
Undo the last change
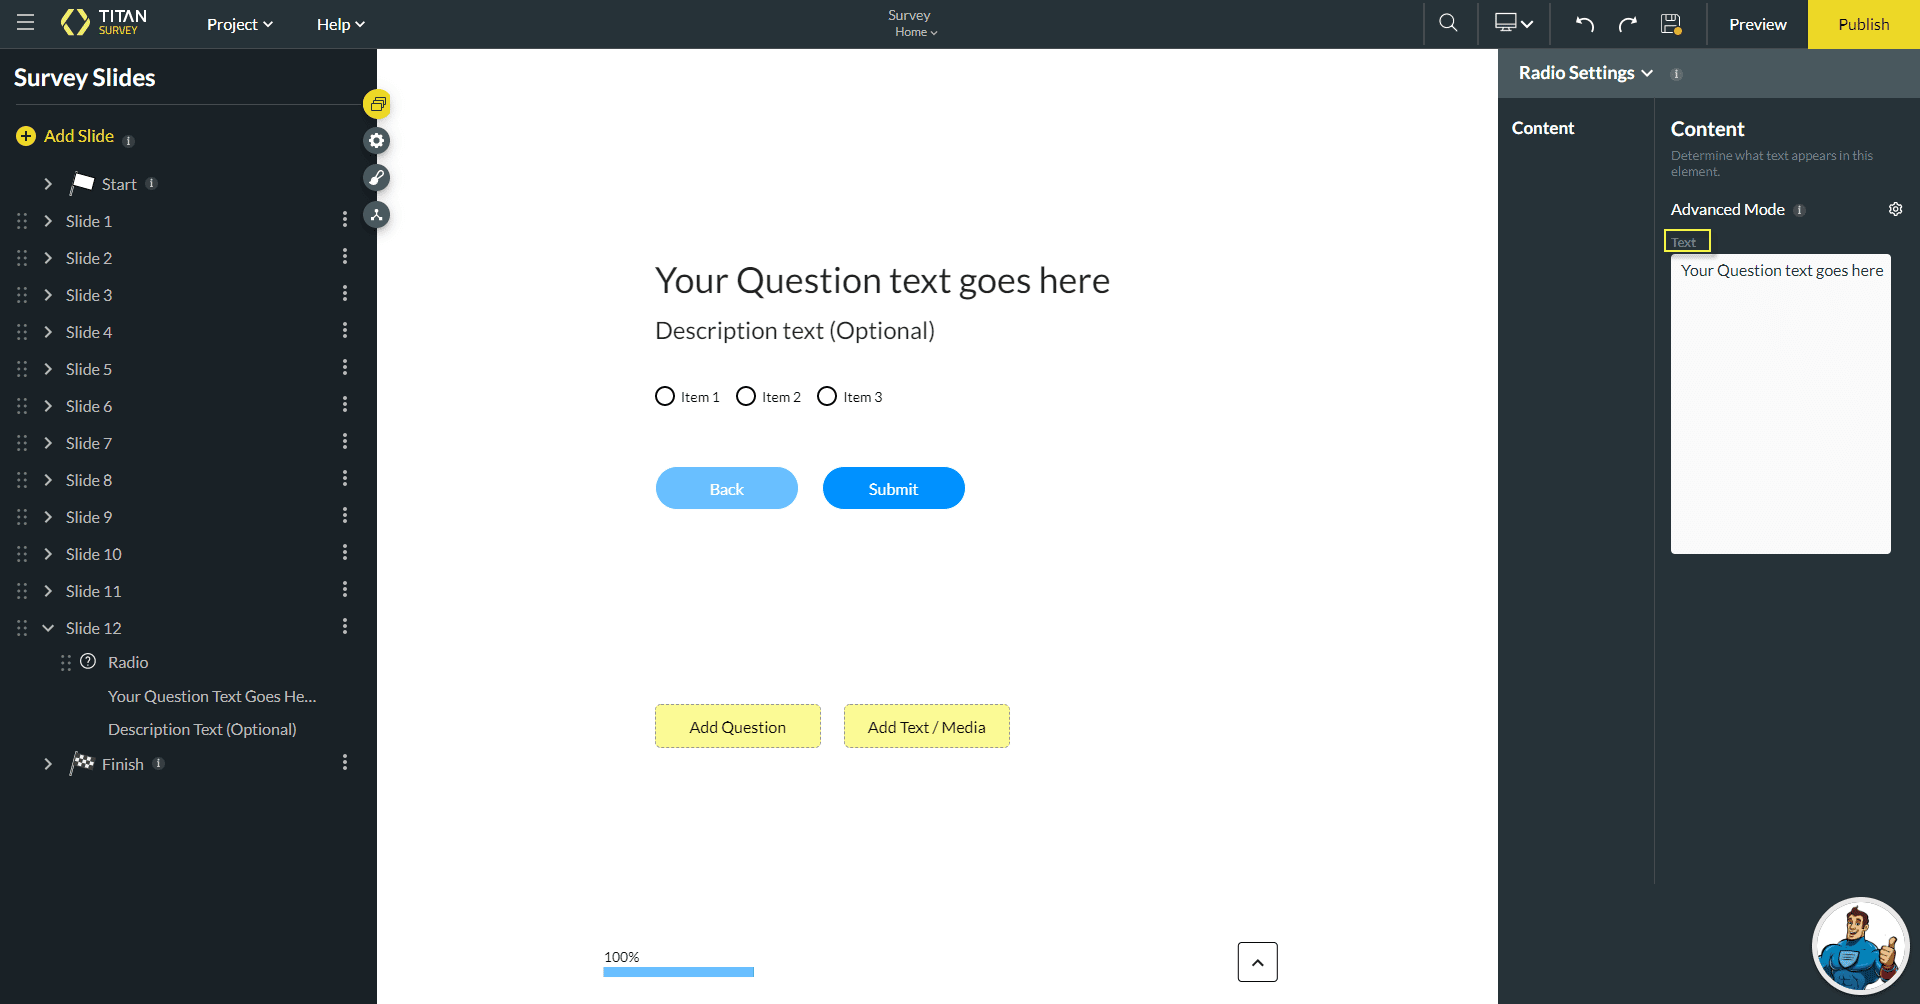[1584, 23]
